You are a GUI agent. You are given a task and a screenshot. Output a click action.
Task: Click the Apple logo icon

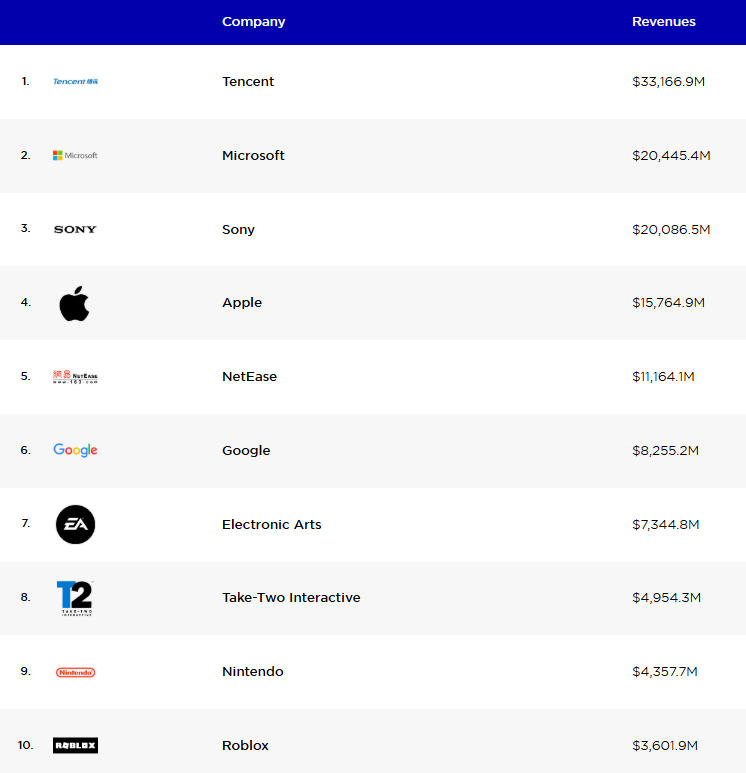coord(74,303)
